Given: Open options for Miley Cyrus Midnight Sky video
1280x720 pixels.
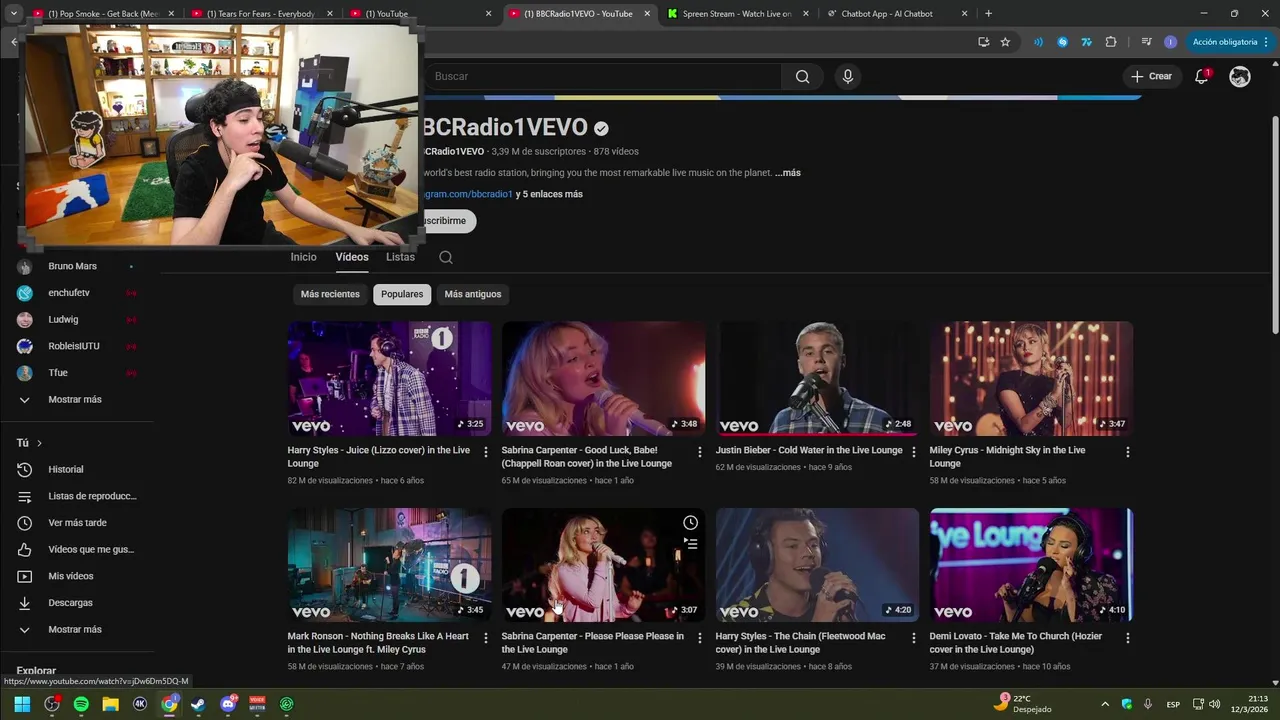Looking at the screenshot, I should tap(1128, 452).
